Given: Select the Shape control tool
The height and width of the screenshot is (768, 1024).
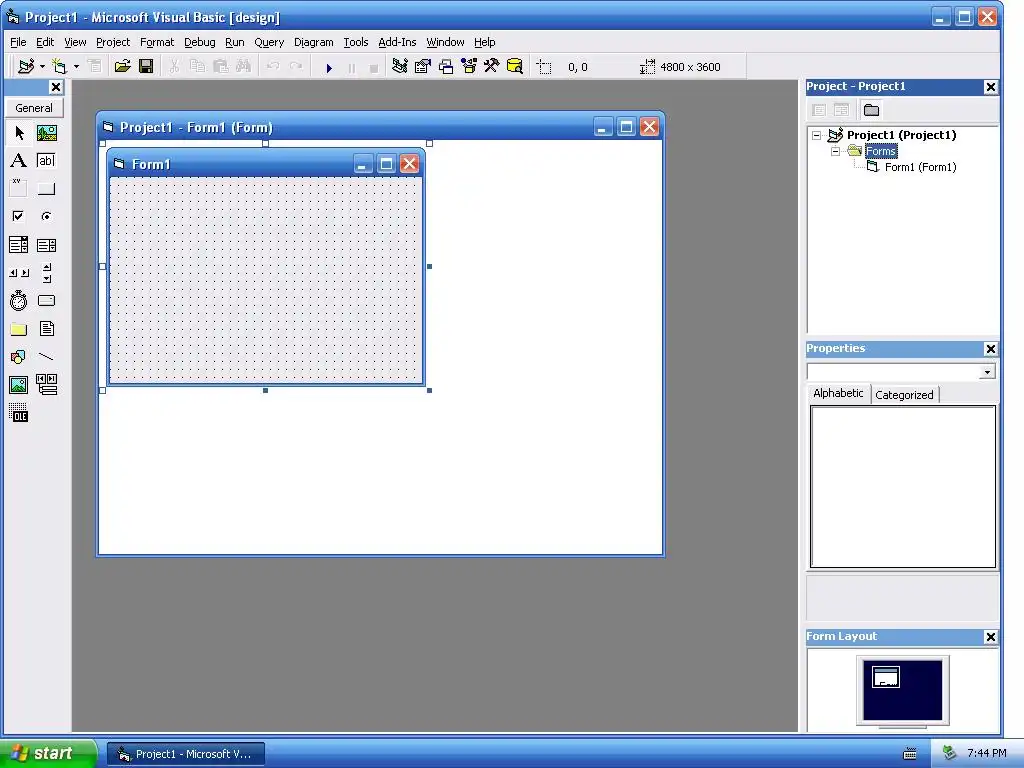Looking at the screenshot, I should coord(19,357).
